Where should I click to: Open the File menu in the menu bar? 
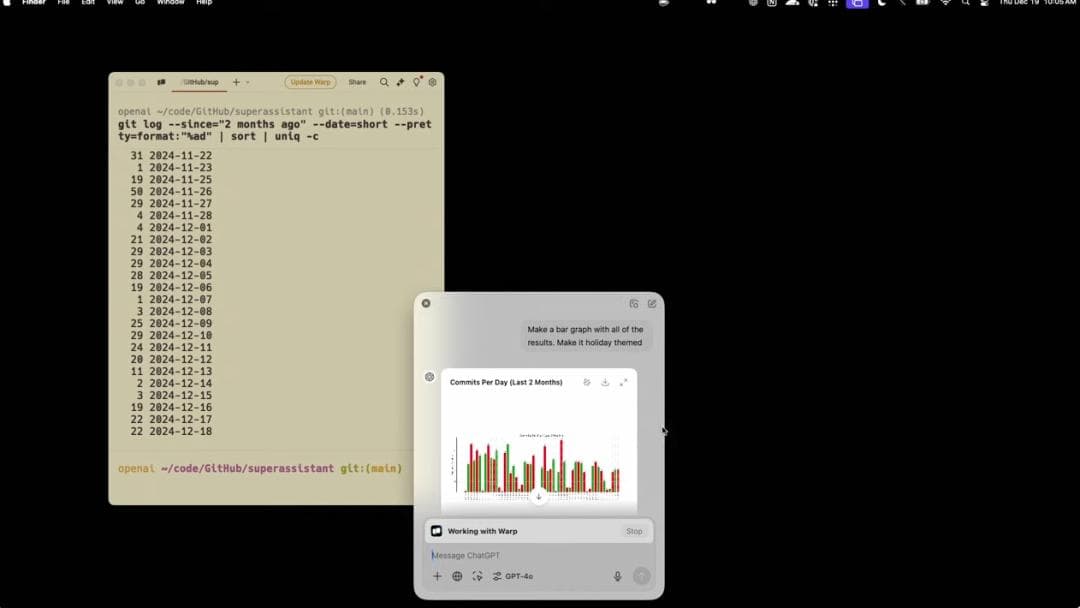click(63, 3)
